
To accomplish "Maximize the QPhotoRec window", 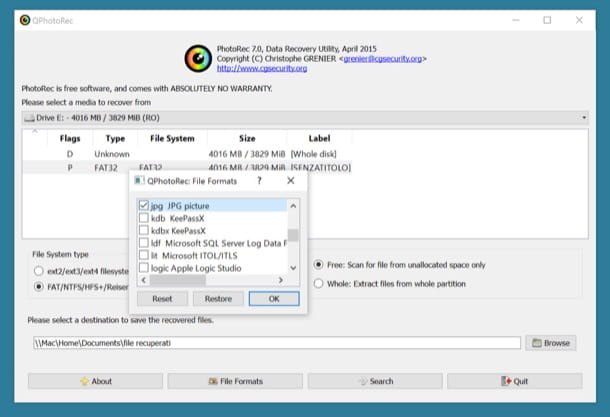I will 547,20.
